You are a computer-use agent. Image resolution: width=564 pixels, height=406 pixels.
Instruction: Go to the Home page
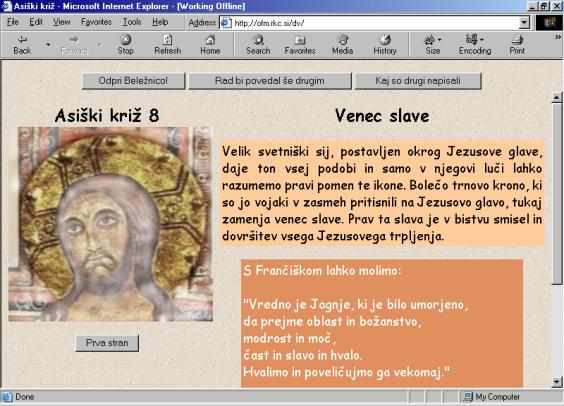coord(210,45)
